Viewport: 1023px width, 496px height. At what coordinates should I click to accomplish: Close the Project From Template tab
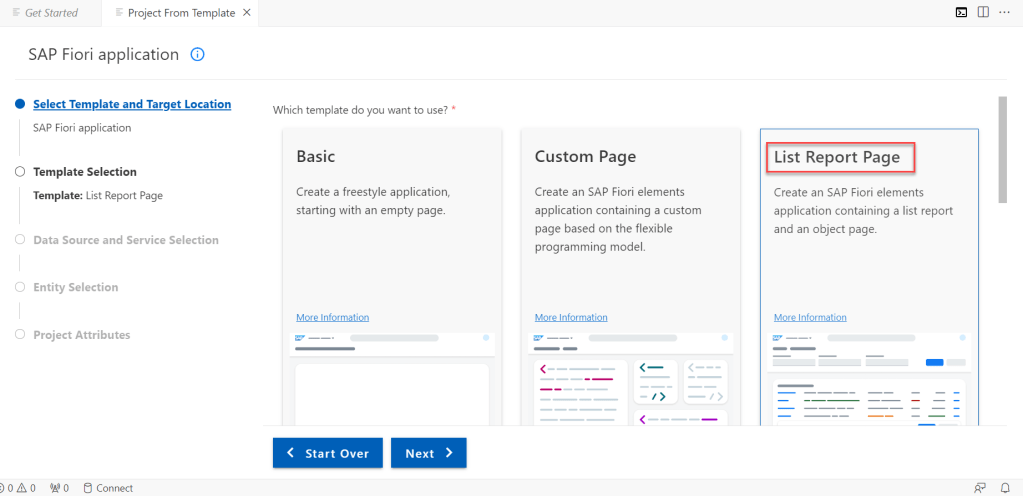point(247,13)
